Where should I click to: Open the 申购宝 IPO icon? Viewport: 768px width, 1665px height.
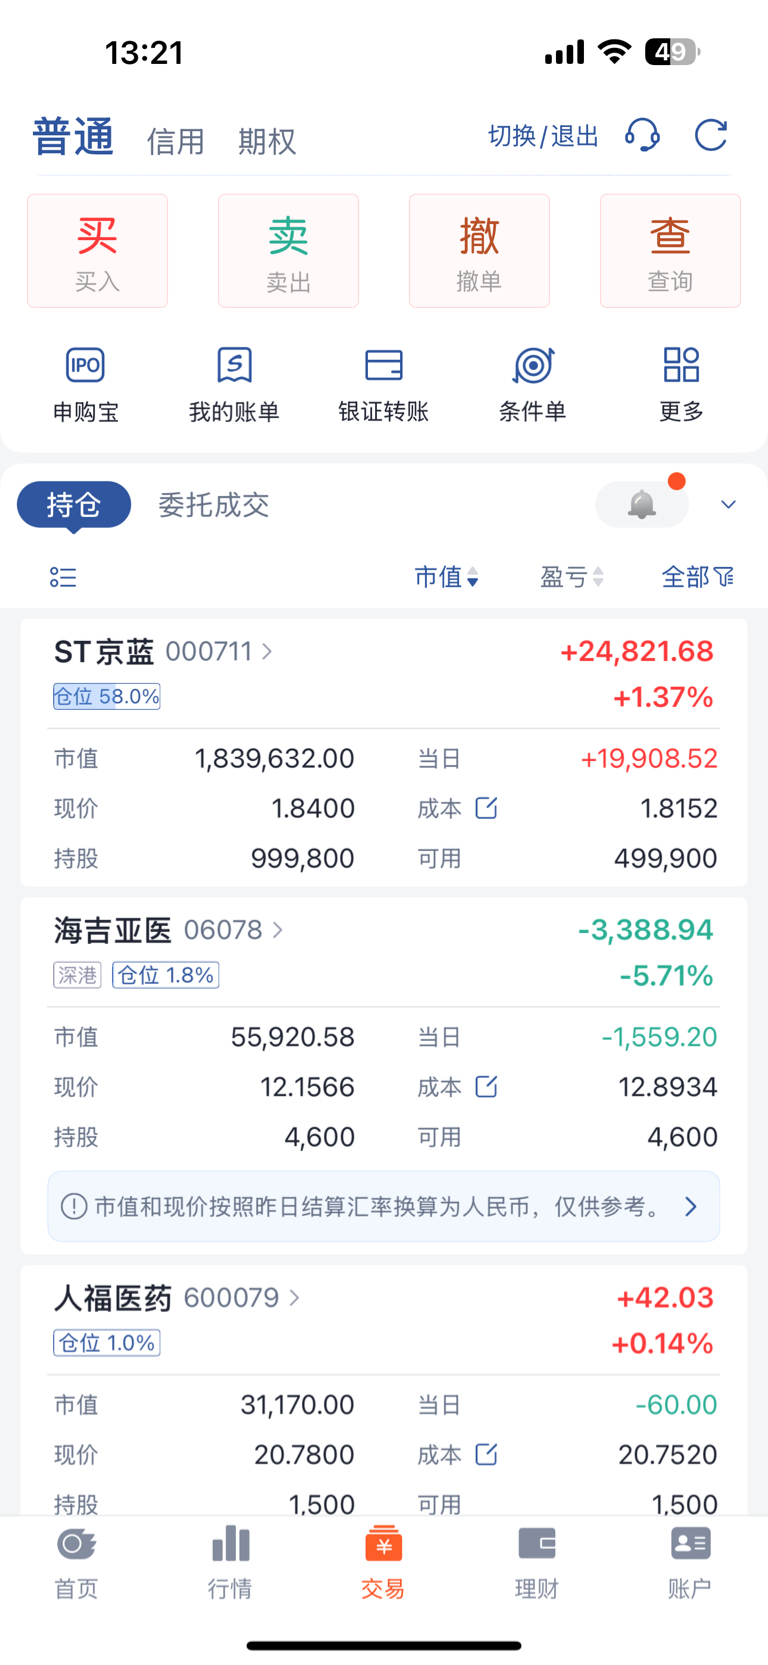point(85,366)
